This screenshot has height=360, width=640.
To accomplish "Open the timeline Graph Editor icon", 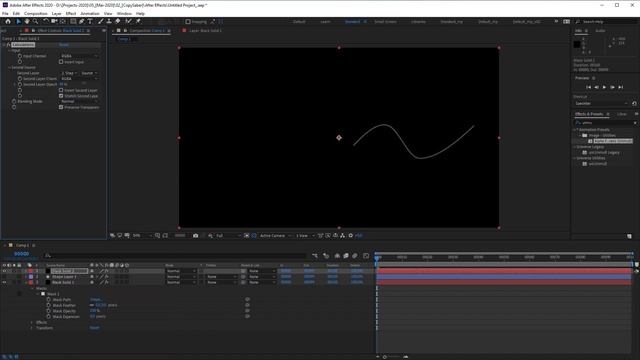I will 366,256.
